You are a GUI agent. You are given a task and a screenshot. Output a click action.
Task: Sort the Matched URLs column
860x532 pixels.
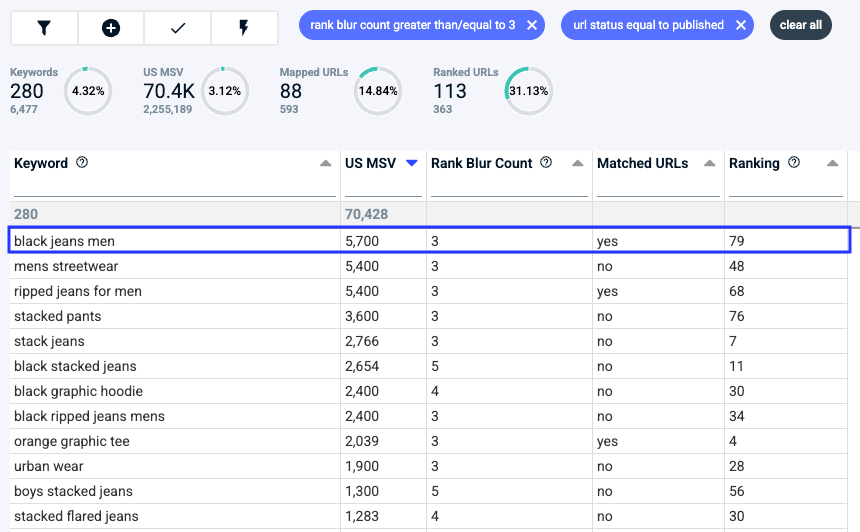709,163
